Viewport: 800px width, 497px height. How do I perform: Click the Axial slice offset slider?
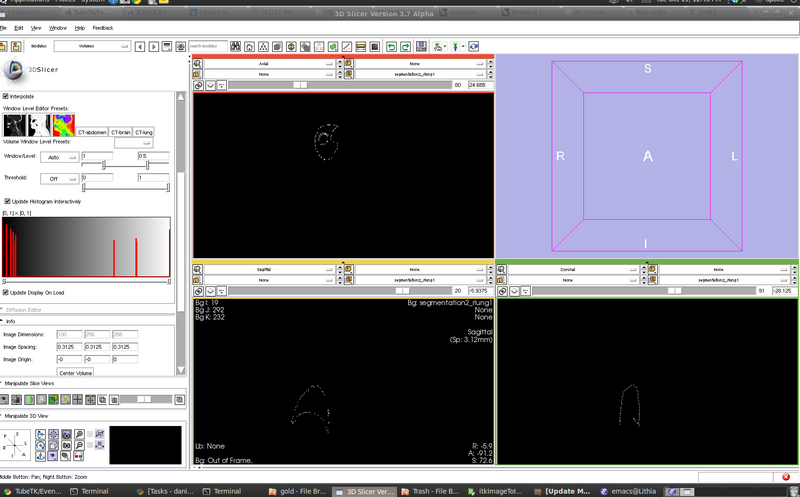coord(339,85)
